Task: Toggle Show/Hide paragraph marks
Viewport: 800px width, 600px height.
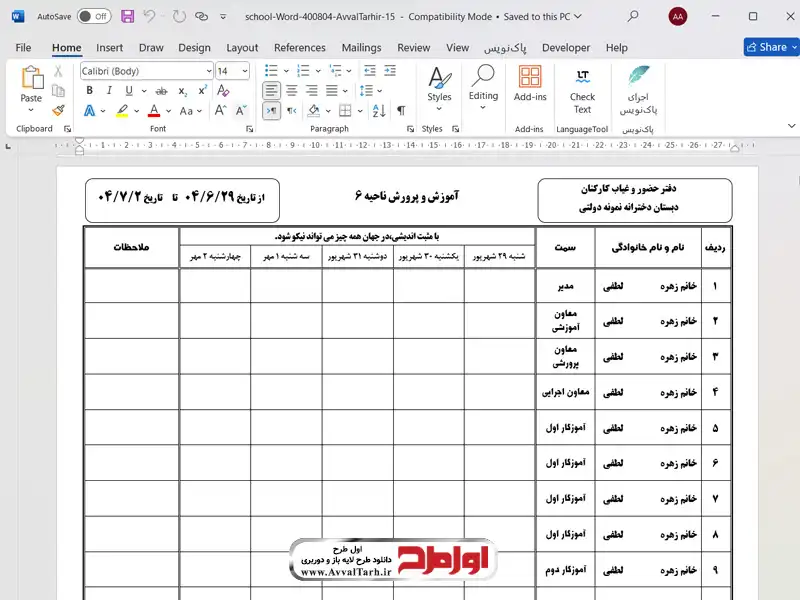Action: point(400,111)
